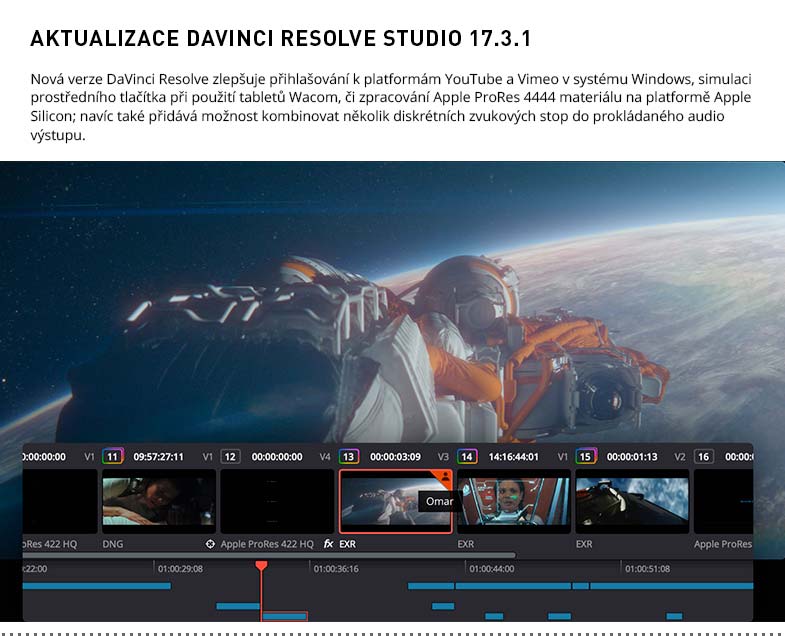Click the 01:00:51:08 ruler timecode

coord(647,569)
